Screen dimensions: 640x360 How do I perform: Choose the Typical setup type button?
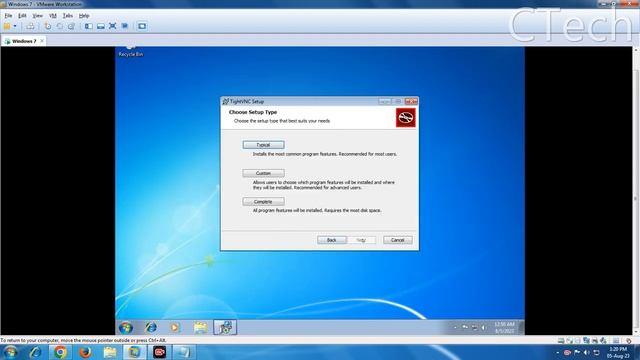point(263,145)
